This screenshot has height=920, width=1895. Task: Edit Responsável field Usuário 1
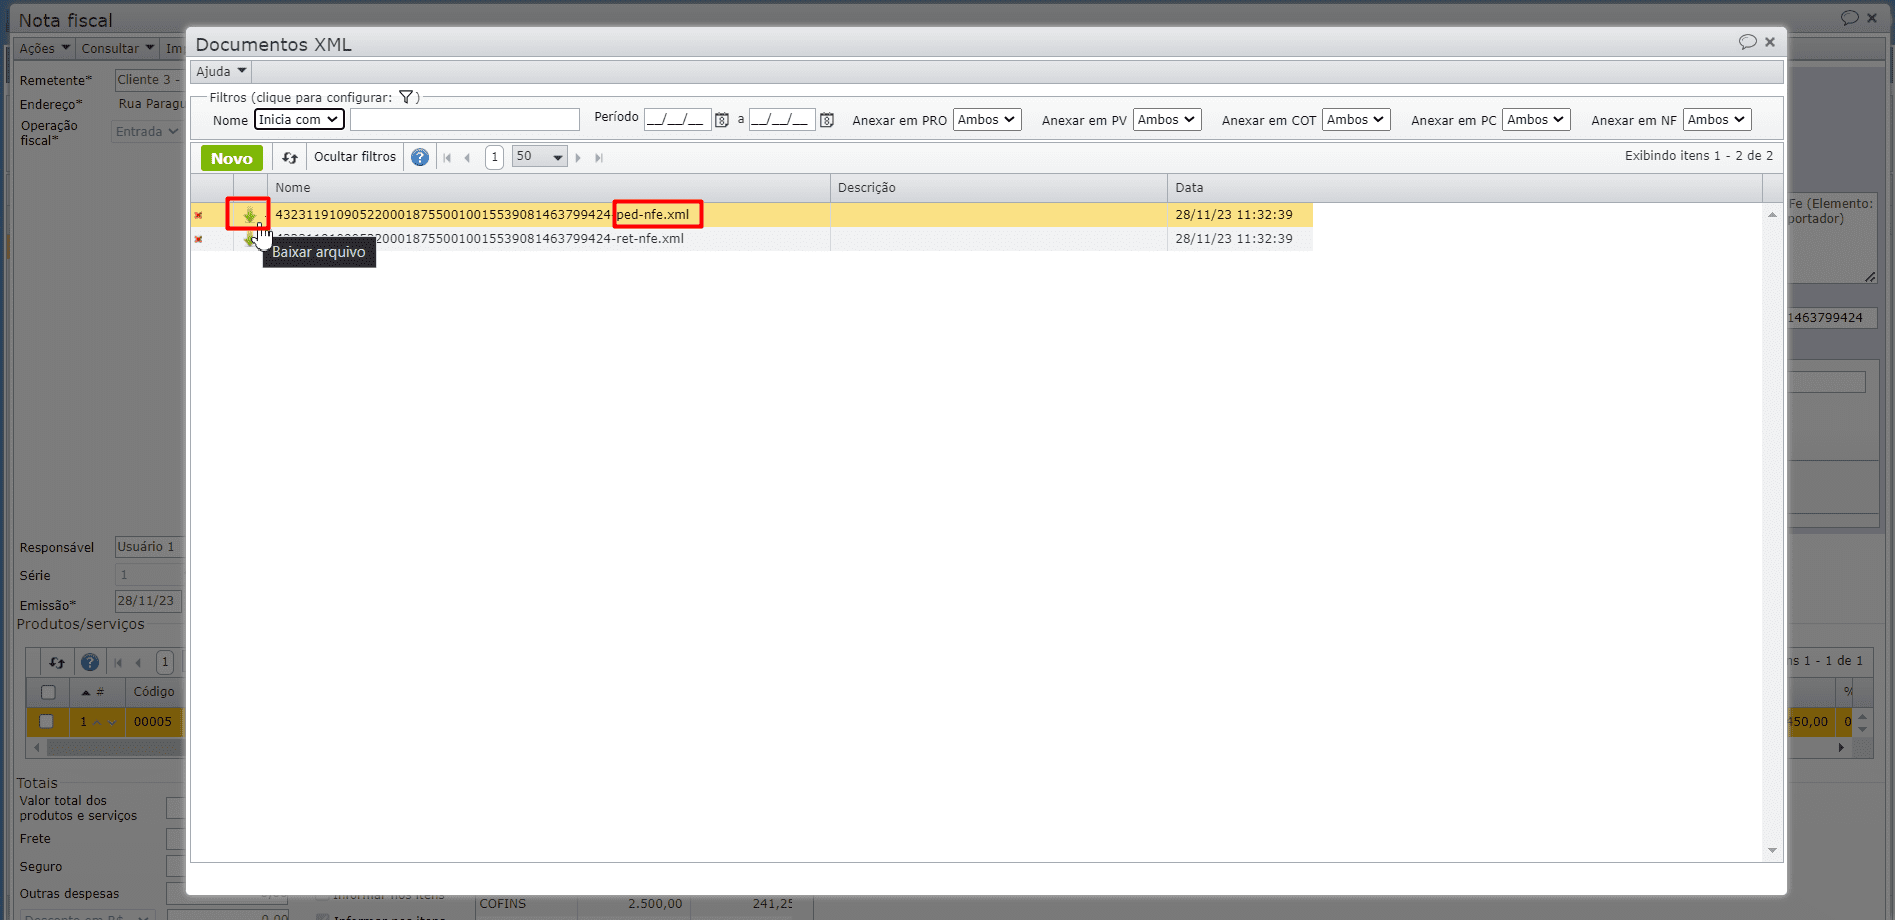point(149,547)
